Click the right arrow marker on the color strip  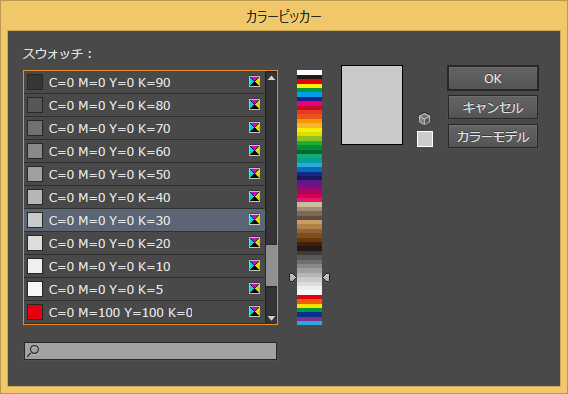tap(326, 277)
